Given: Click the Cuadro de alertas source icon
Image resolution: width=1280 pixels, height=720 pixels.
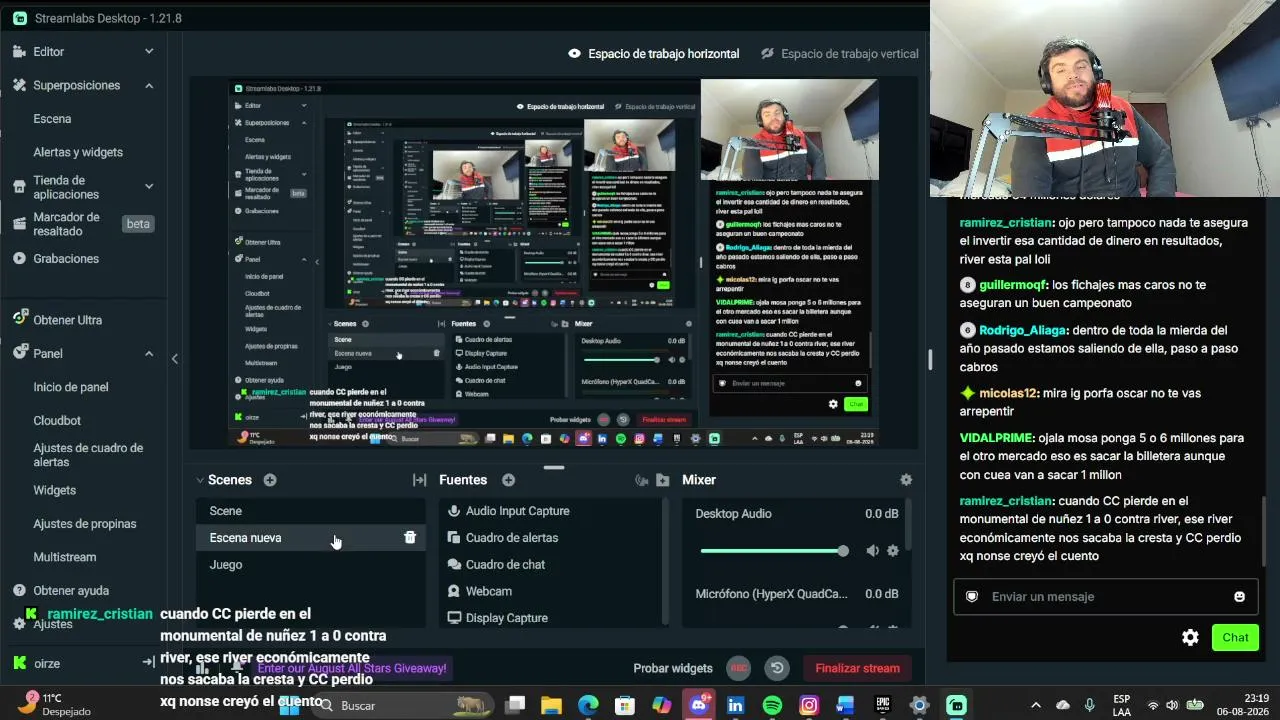Looking at the screenshot, I should [x=454, y=538].
